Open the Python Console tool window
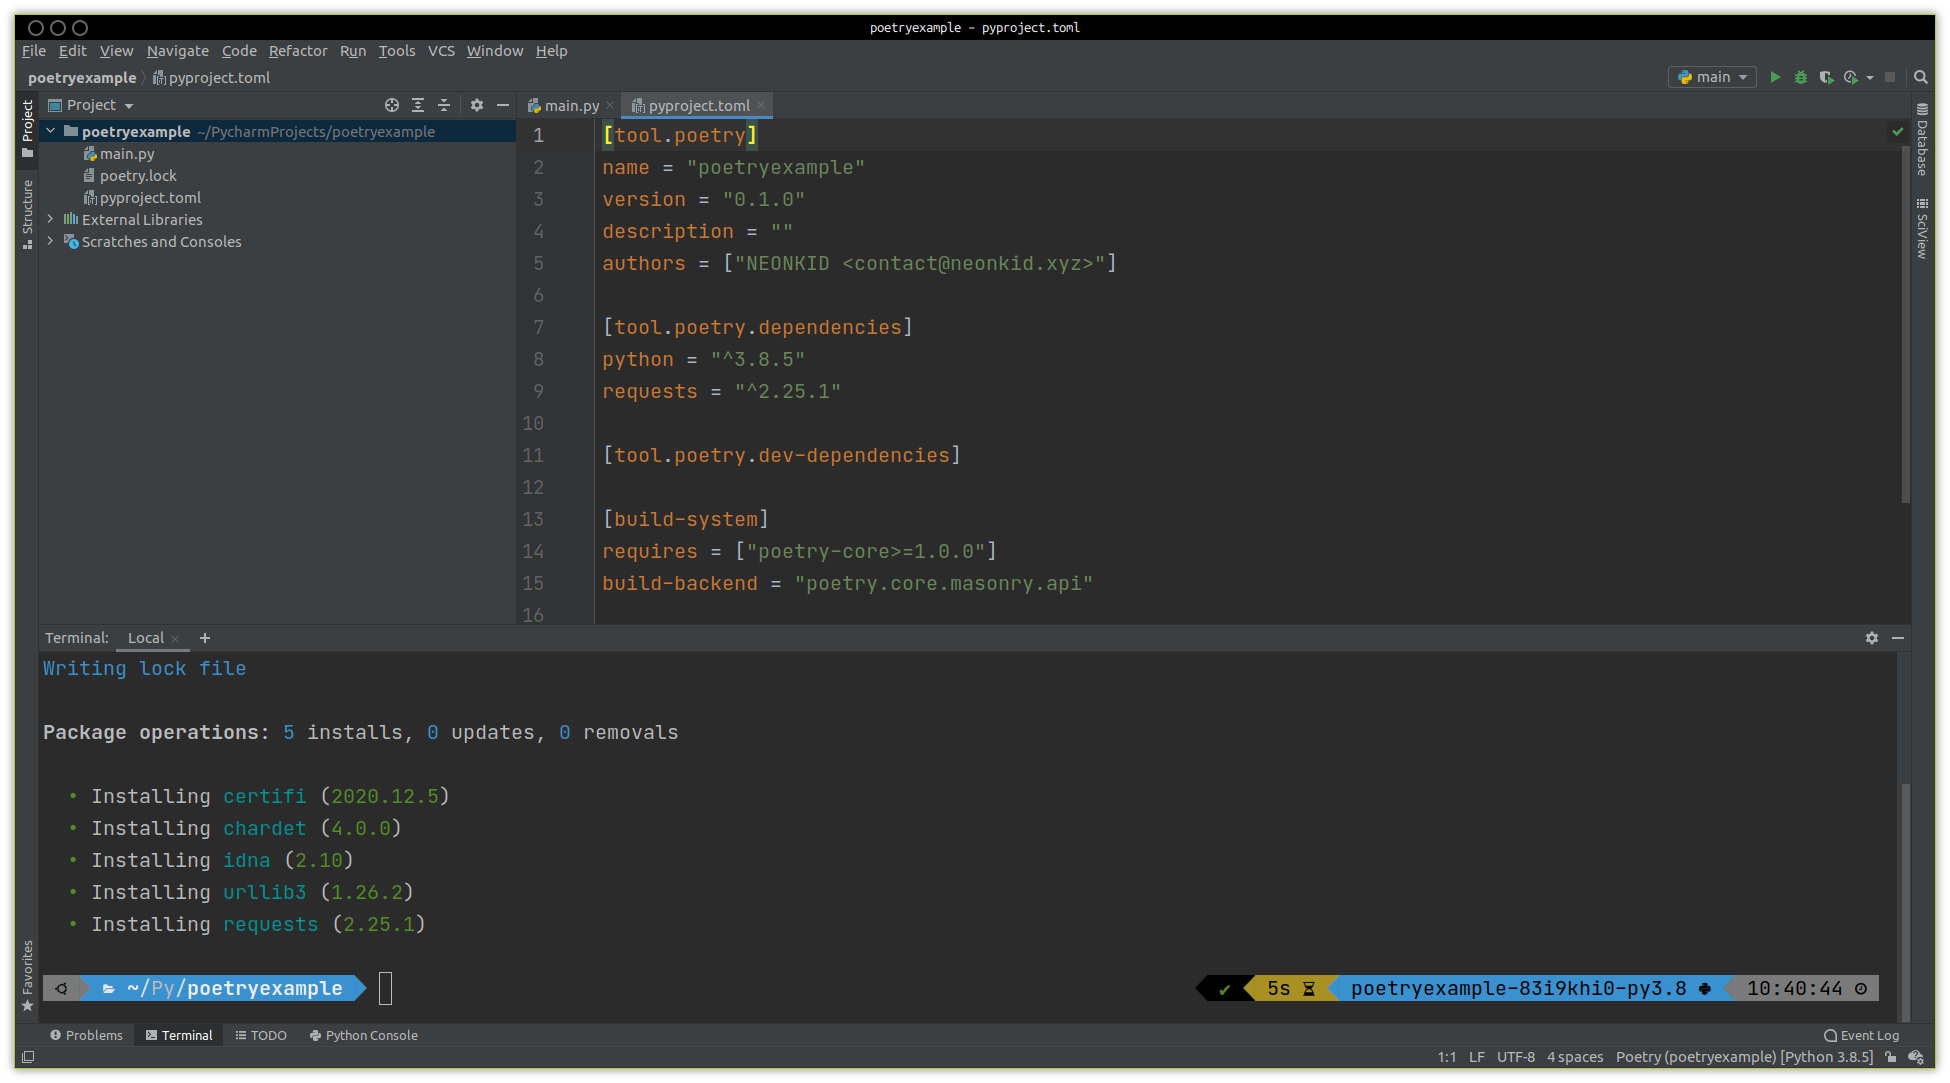The image size is (1950, 1083). (x=364, y=1035)
